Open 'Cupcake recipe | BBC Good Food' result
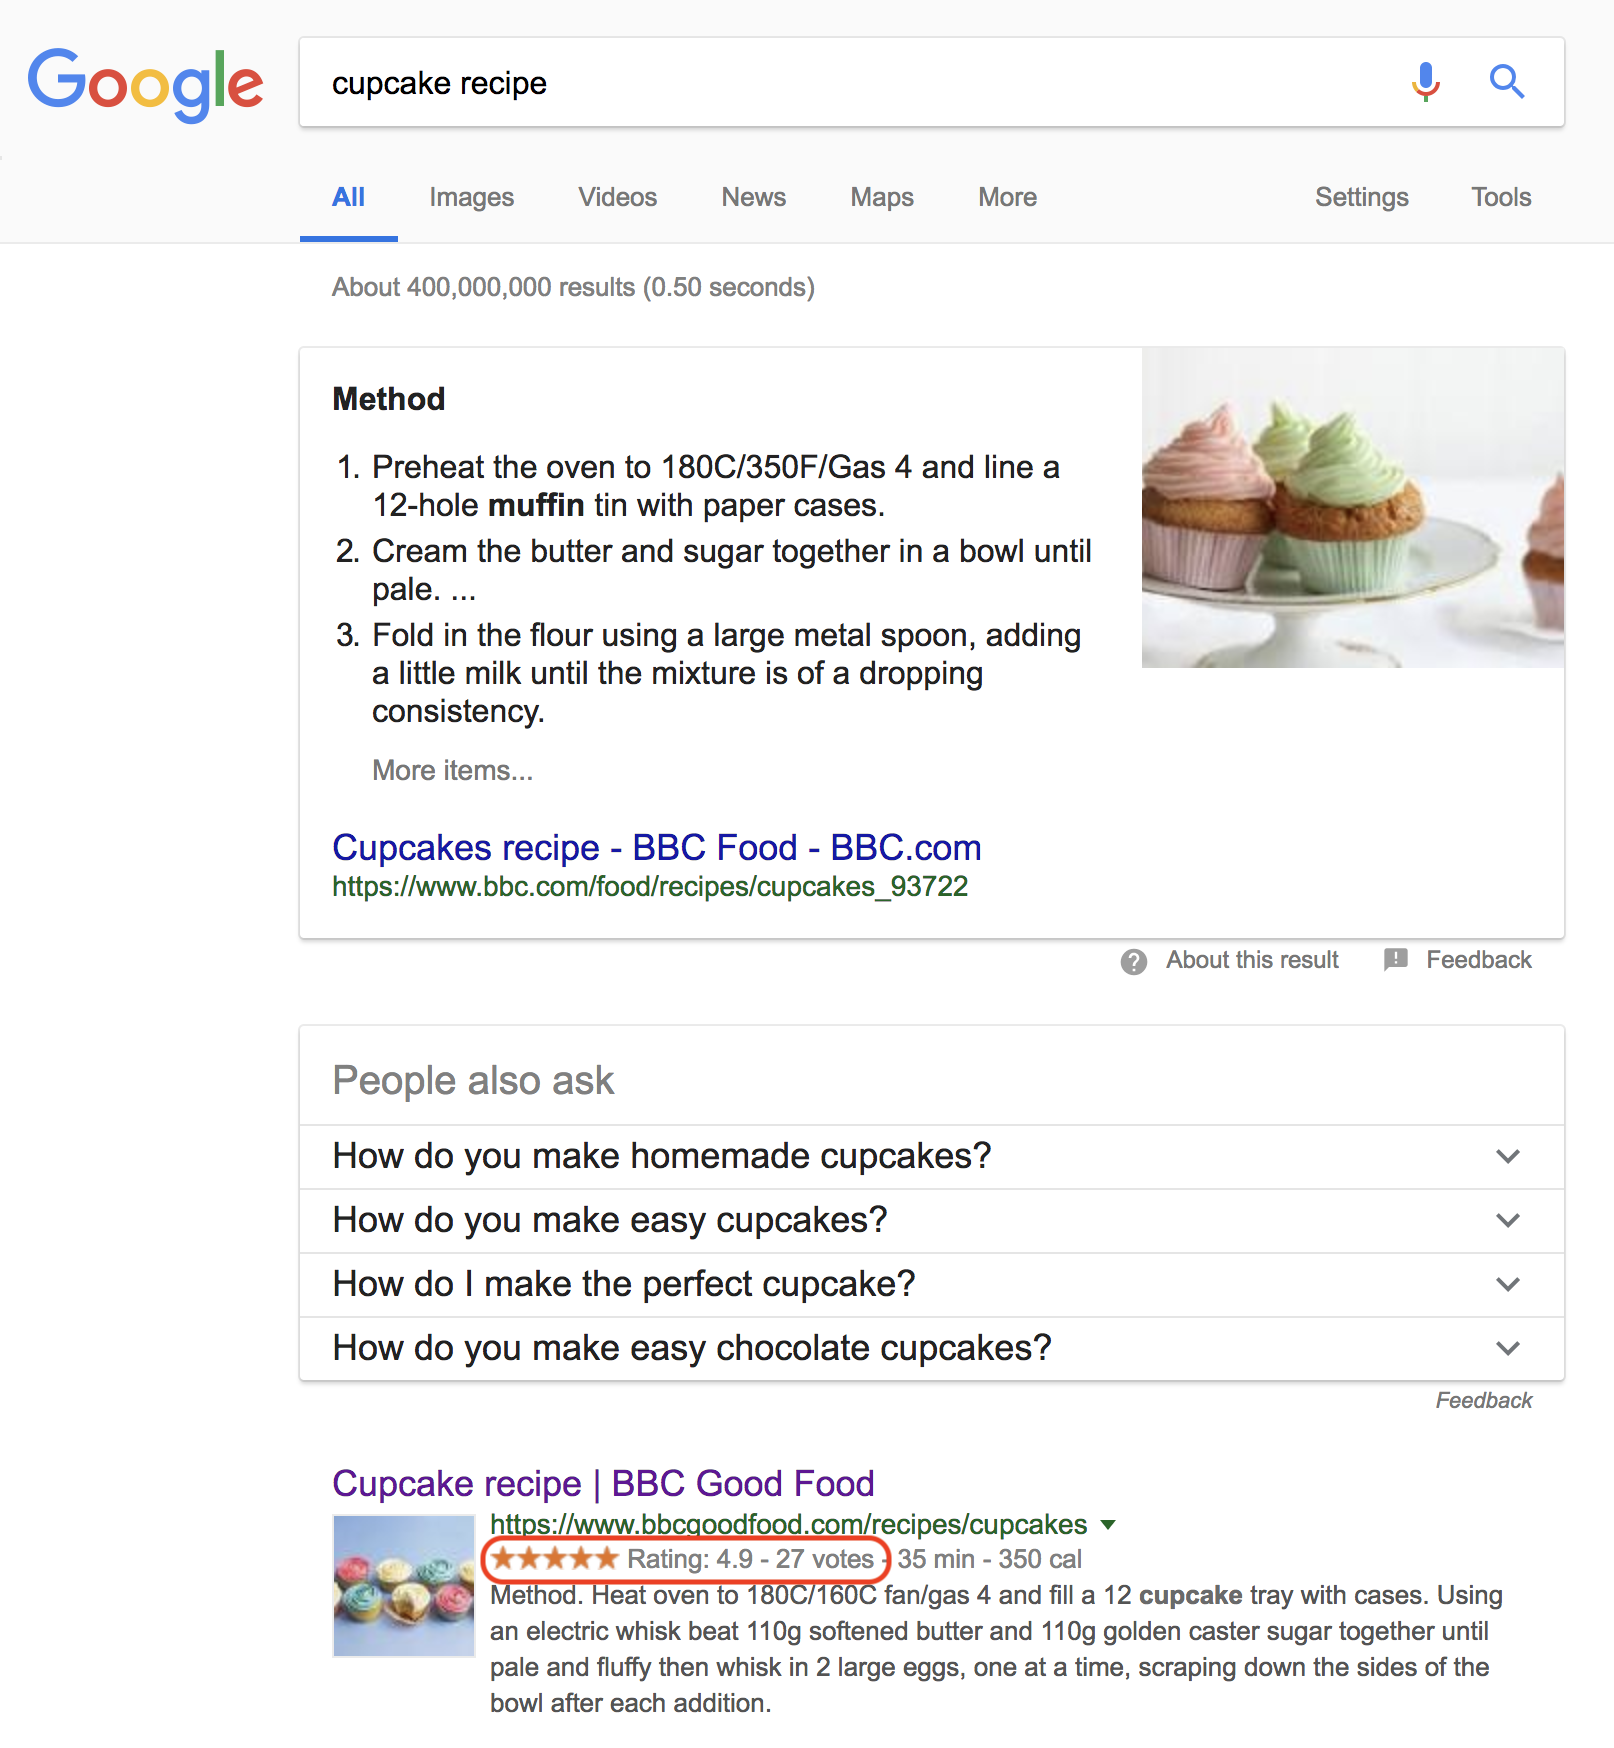1614x1748 pixels. [x=603, y=1484]
